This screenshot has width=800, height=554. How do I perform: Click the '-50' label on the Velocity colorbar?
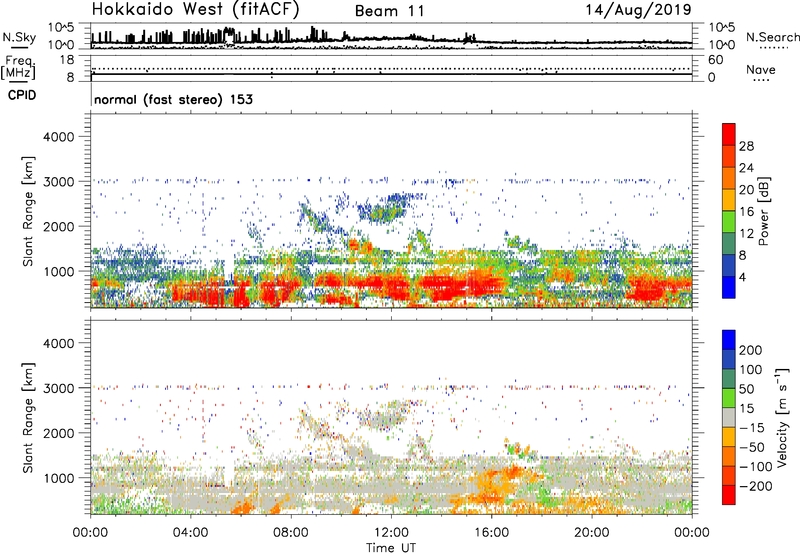752,447
